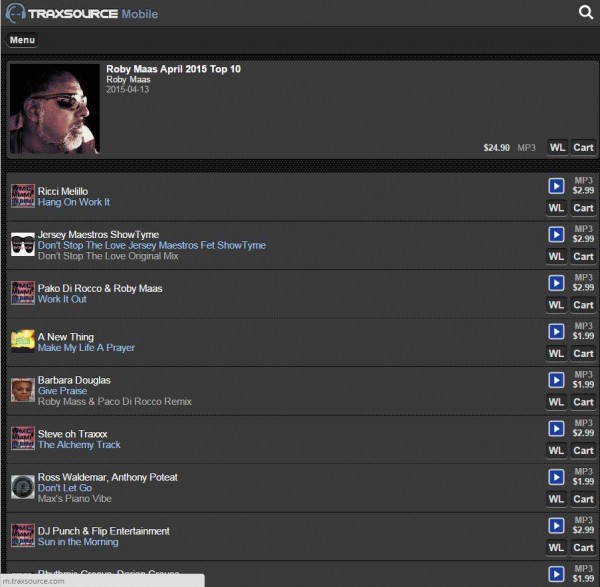This screenshot has width=600, height=587.
Task: Play preview of Work It Out
Action: click(x=556, y=283)
